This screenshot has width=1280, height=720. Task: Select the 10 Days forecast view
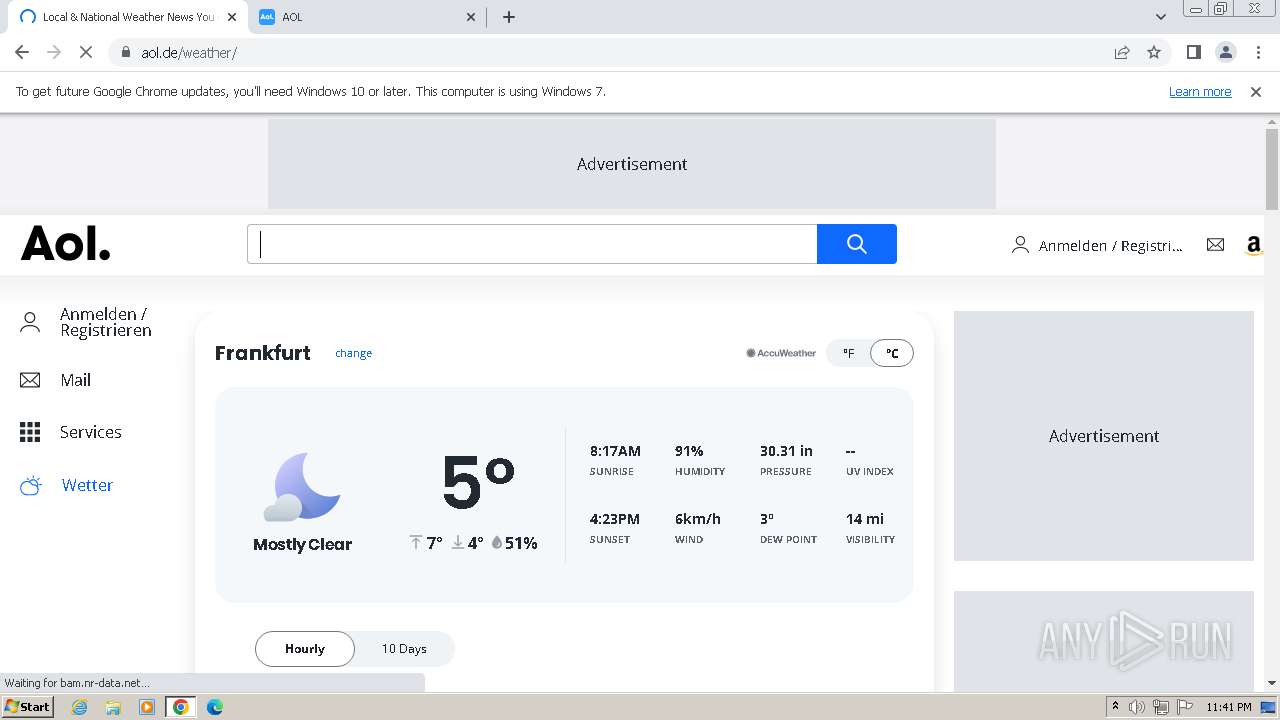[x=404, y=649]
